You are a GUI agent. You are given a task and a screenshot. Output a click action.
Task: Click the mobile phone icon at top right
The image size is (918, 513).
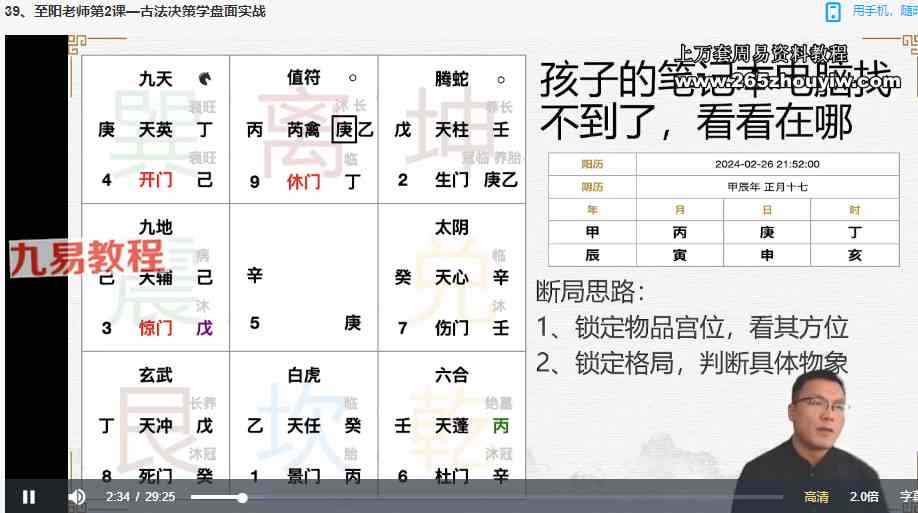(x=833, y=12)
